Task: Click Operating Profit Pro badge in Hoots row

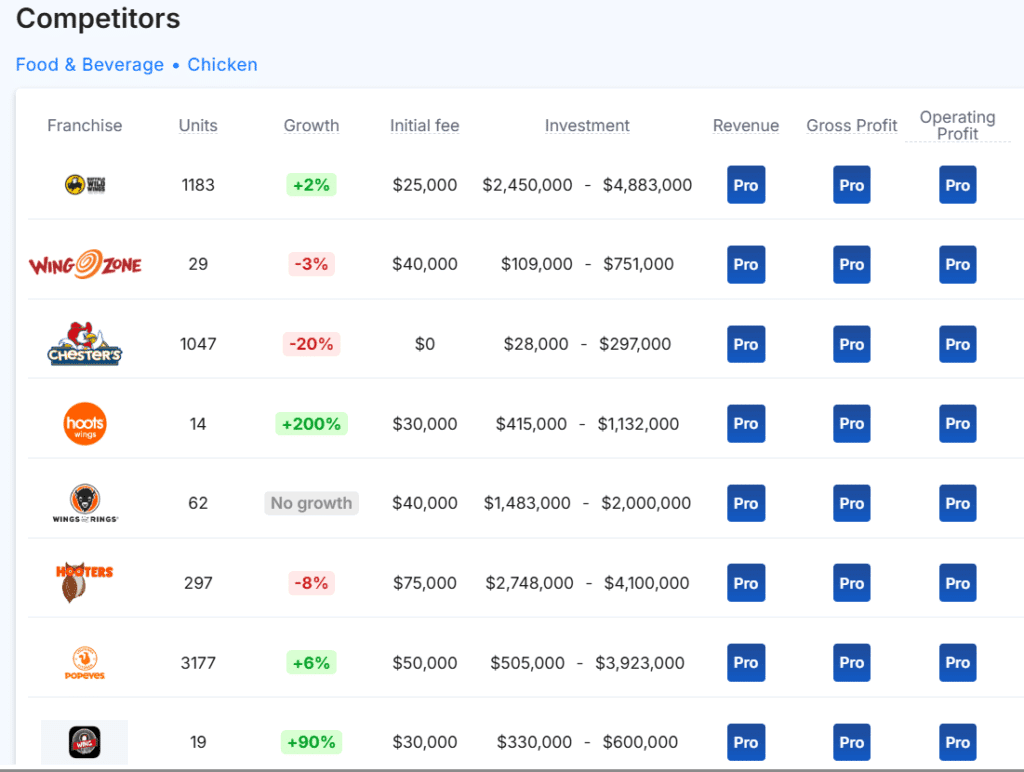Action: (x=957, y=424)
